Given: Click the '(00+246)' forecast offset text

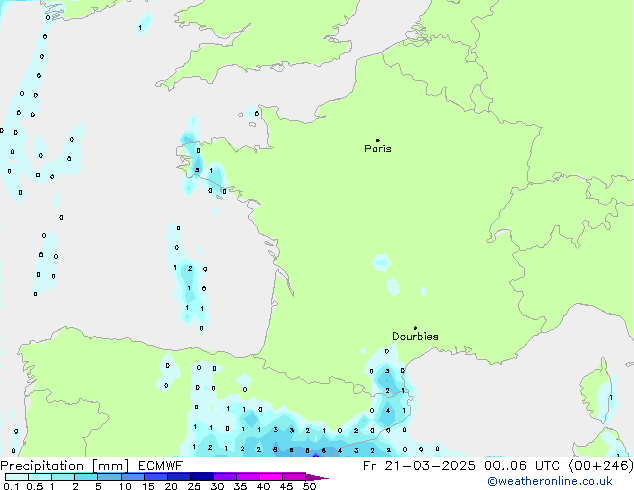Looking at the screenshot, I should coord(601,466).
